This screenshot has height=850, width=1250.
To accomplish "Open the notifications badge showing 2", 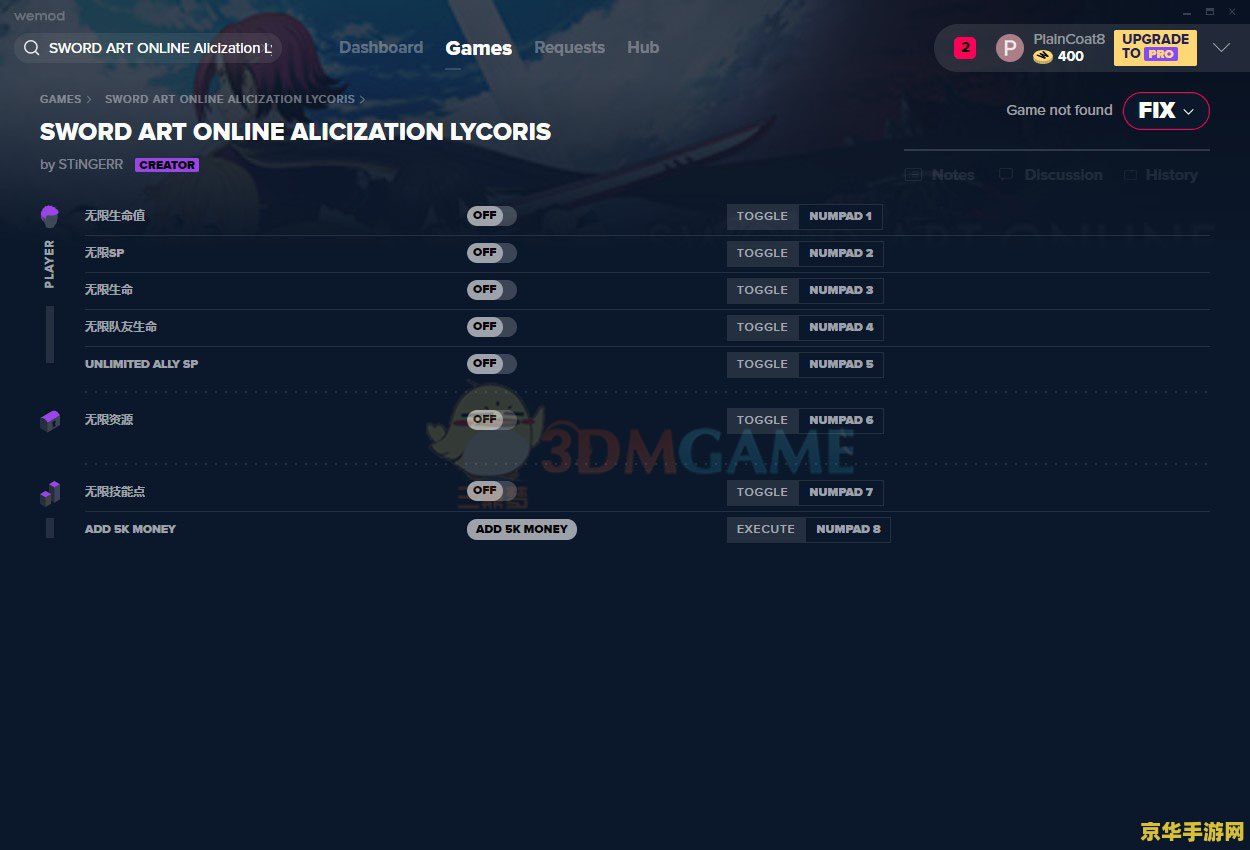I will pos(965,47).
